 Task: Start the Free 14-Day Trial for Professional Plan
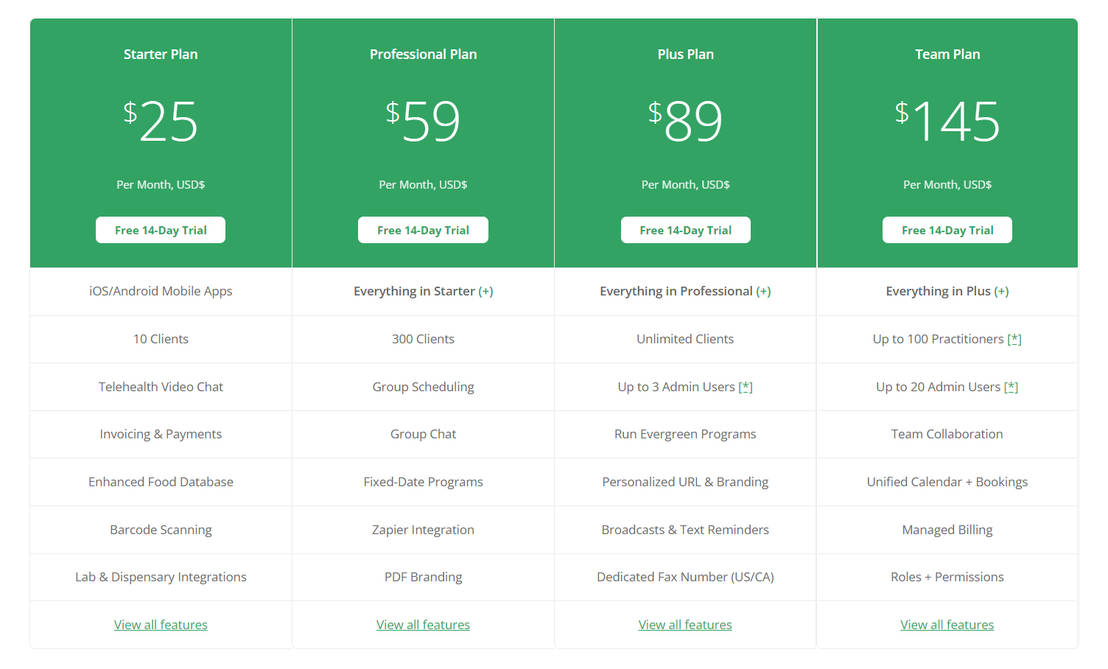[423, 229]
